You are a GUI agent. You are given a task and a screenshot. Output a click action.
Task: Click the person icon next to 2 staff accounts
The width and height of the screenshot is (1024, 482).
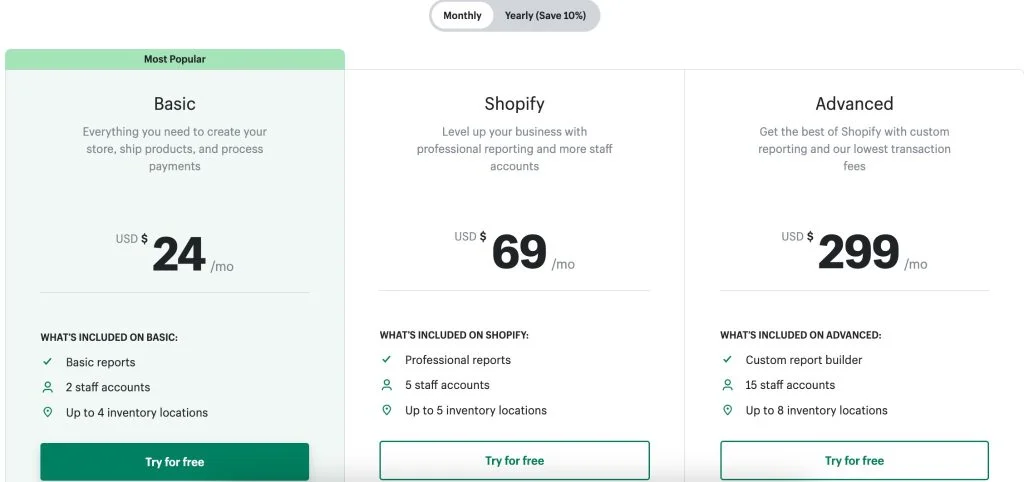[x=47, y=387]
